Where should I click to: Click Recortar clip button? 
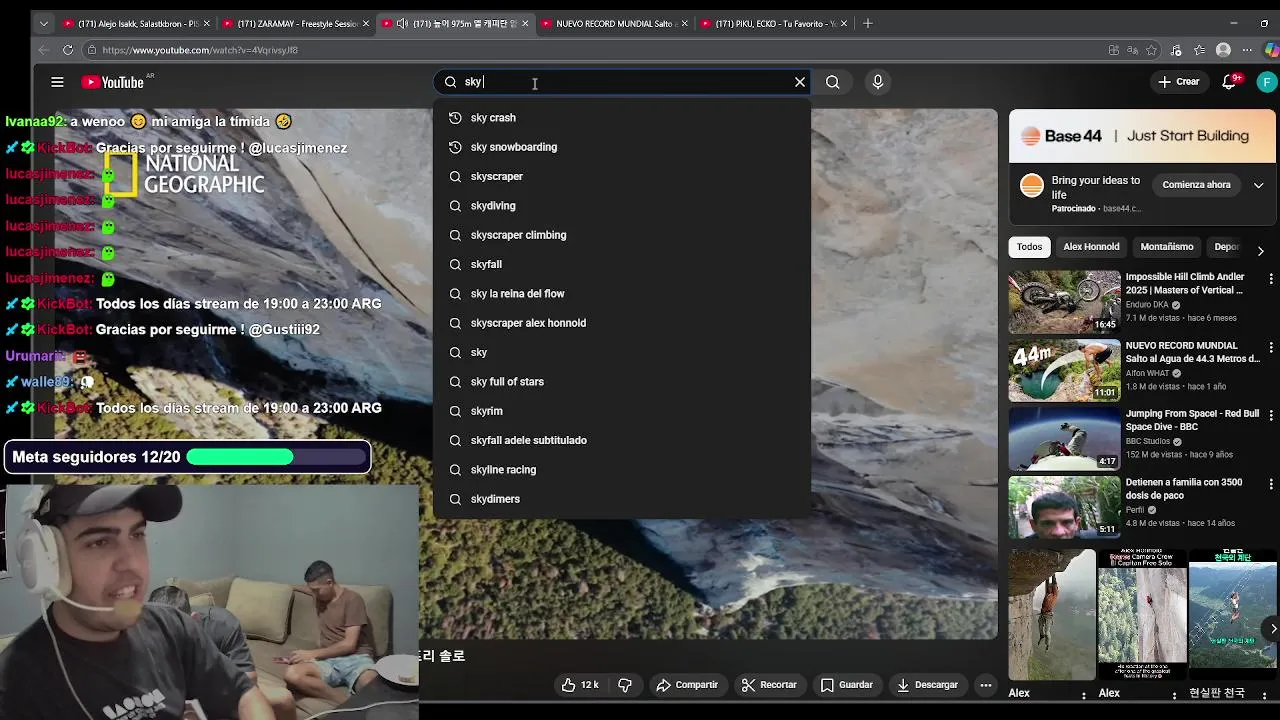pos(768,685)
